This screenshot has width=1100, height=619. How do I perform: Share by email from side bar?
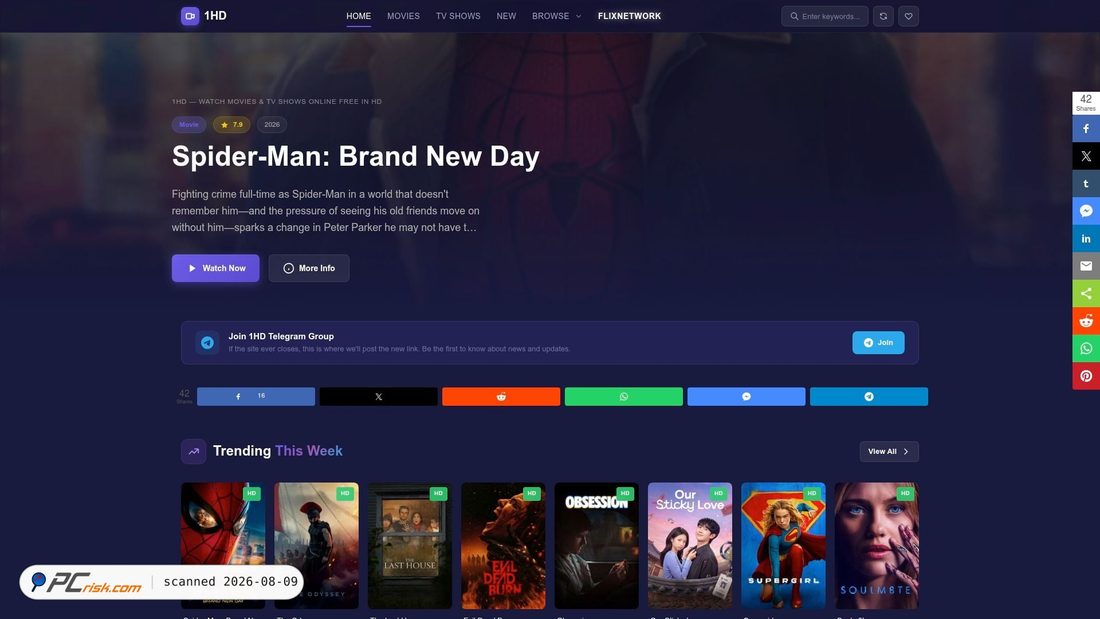pyautogui.click(x=1086, y=266)
